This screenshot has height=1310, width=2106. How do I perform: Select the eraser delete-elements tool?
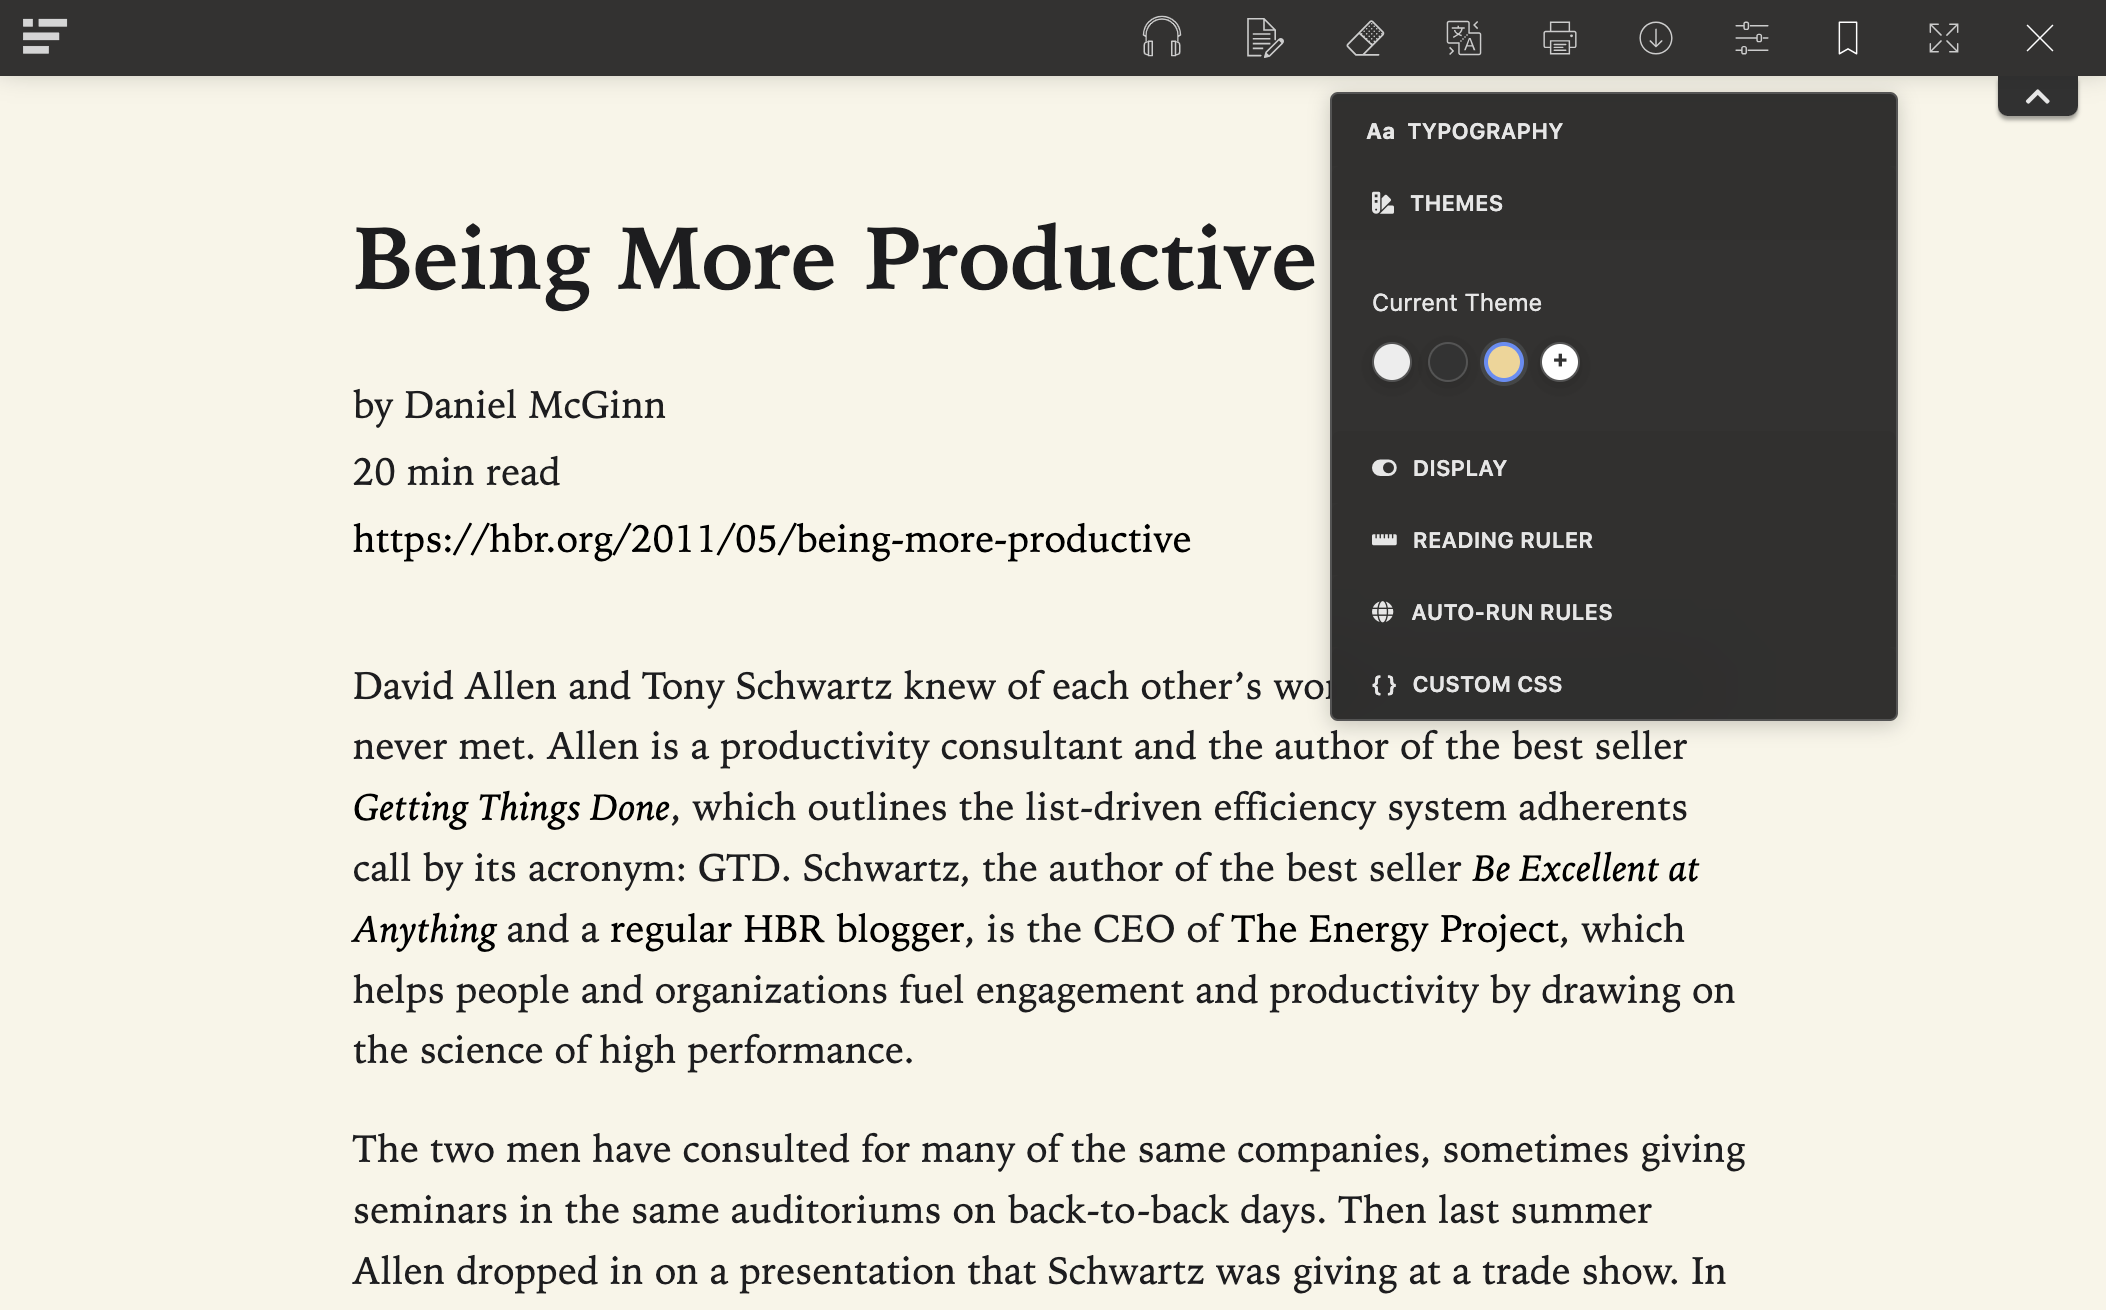pyautogui.click(x=1365, y=38)
